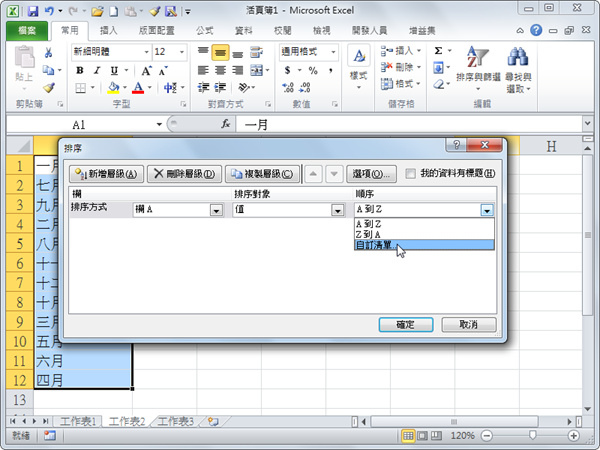Confirm sort with 確定 button

click(406, 325)
